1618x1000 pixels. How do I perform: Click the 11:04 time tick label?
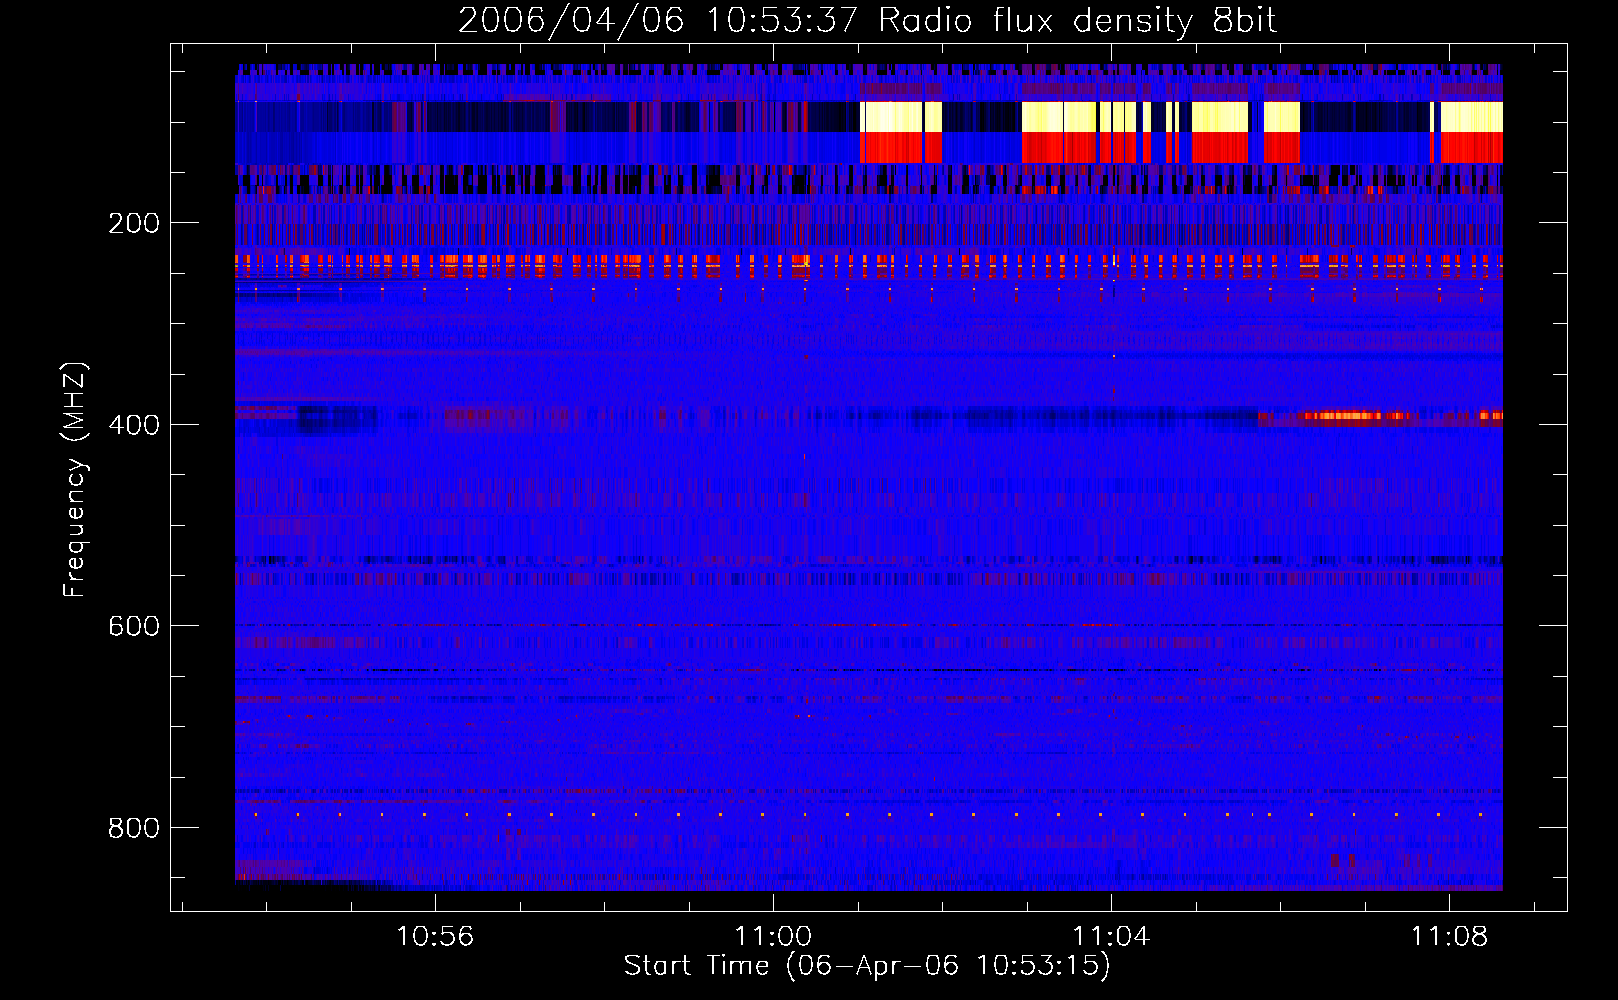[x=1111, y=936]
